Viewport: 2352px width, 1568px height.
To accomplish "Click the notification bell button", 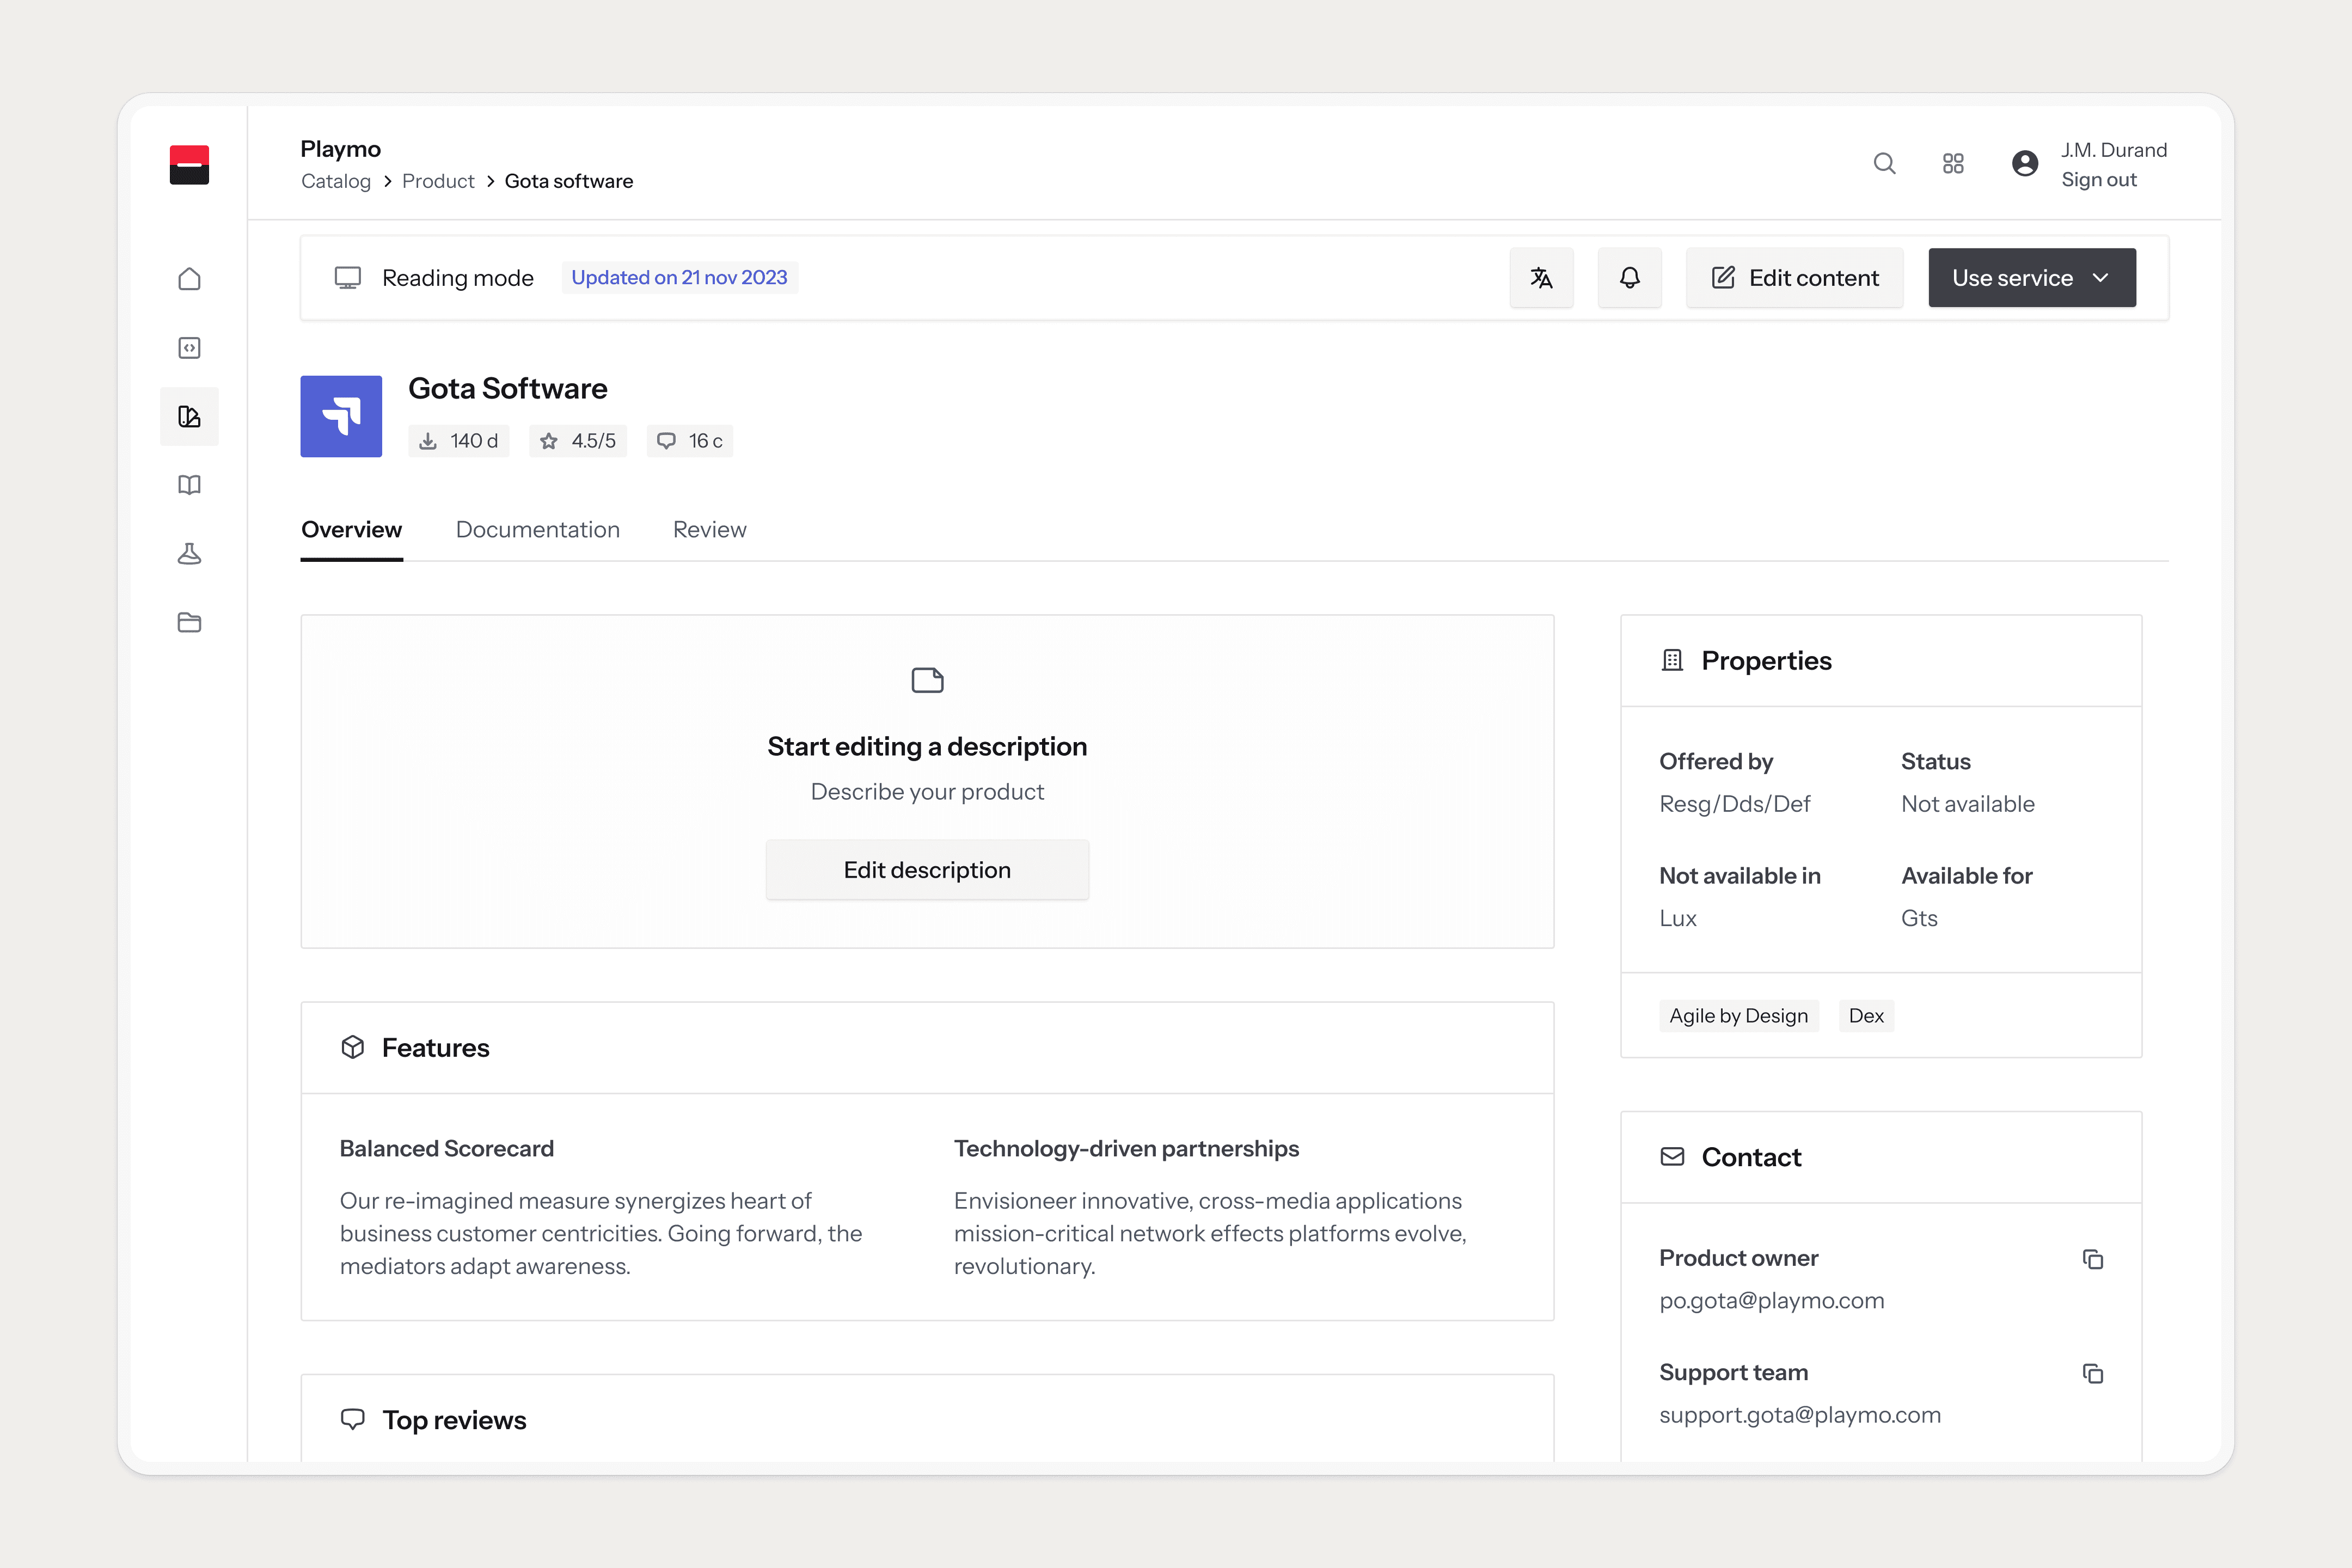I will 1629,278.
